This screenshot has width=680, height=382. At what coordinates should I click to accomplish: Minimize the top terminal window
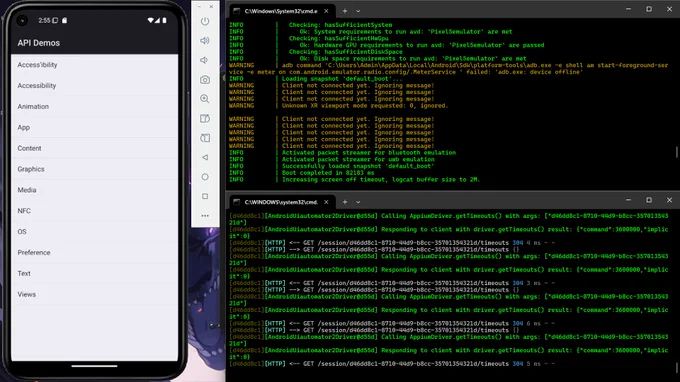[628, 9]
